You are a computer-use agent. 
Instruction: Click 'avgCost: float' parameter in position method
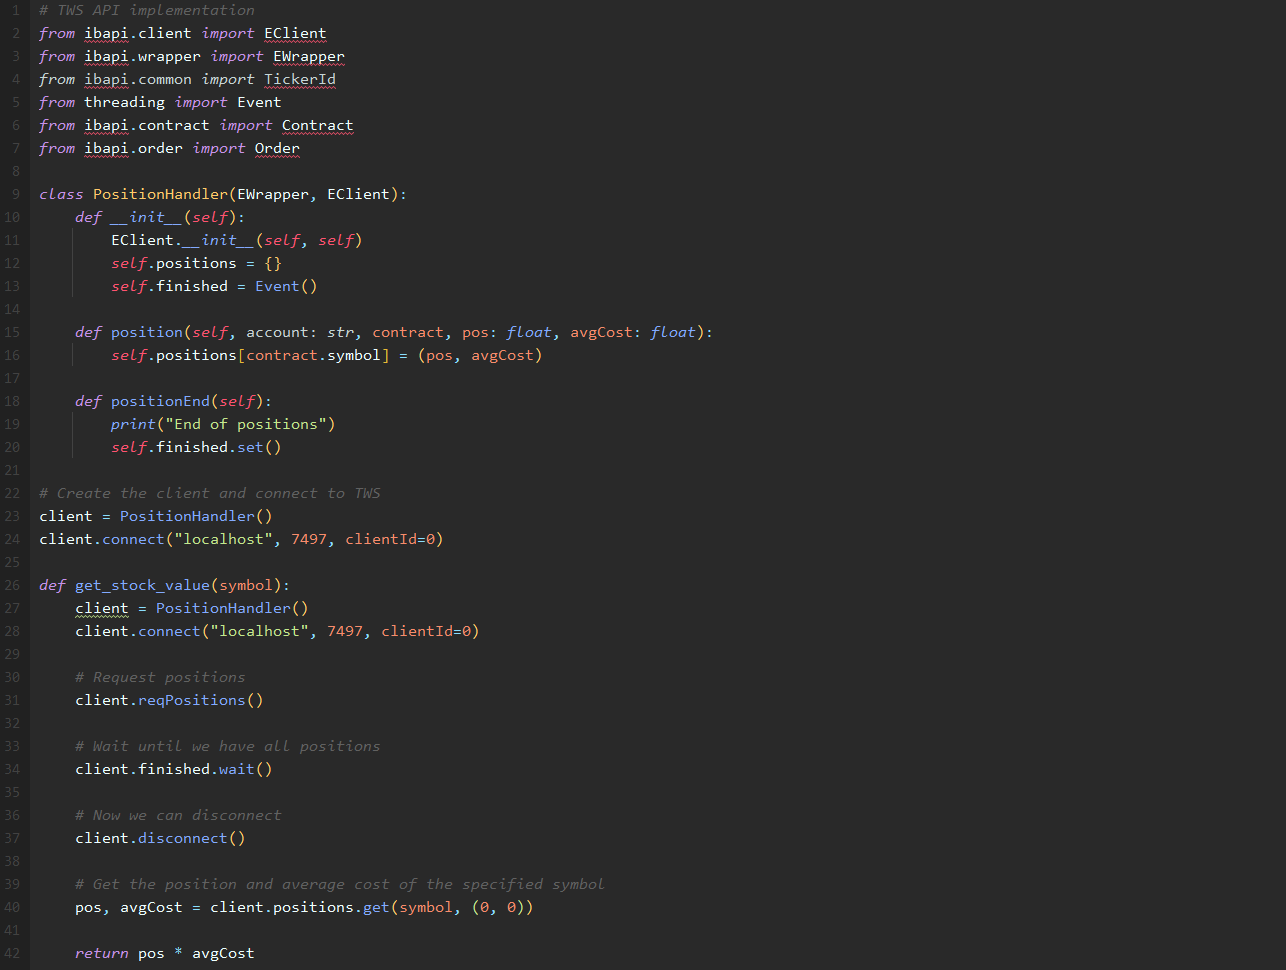click(x=633, y=332)
